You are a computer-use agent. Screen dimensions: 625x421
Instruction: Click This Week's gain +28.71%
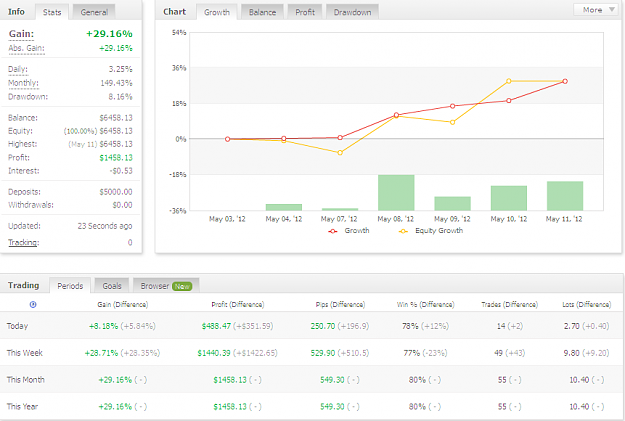[x=101, y=353]
